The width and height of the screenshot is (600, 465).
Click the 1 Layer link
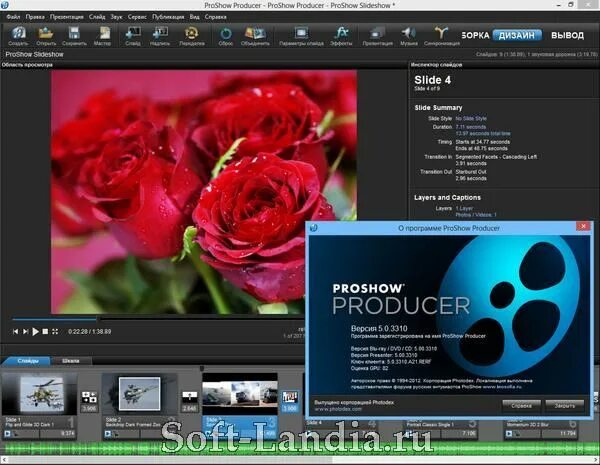[464, 208]
